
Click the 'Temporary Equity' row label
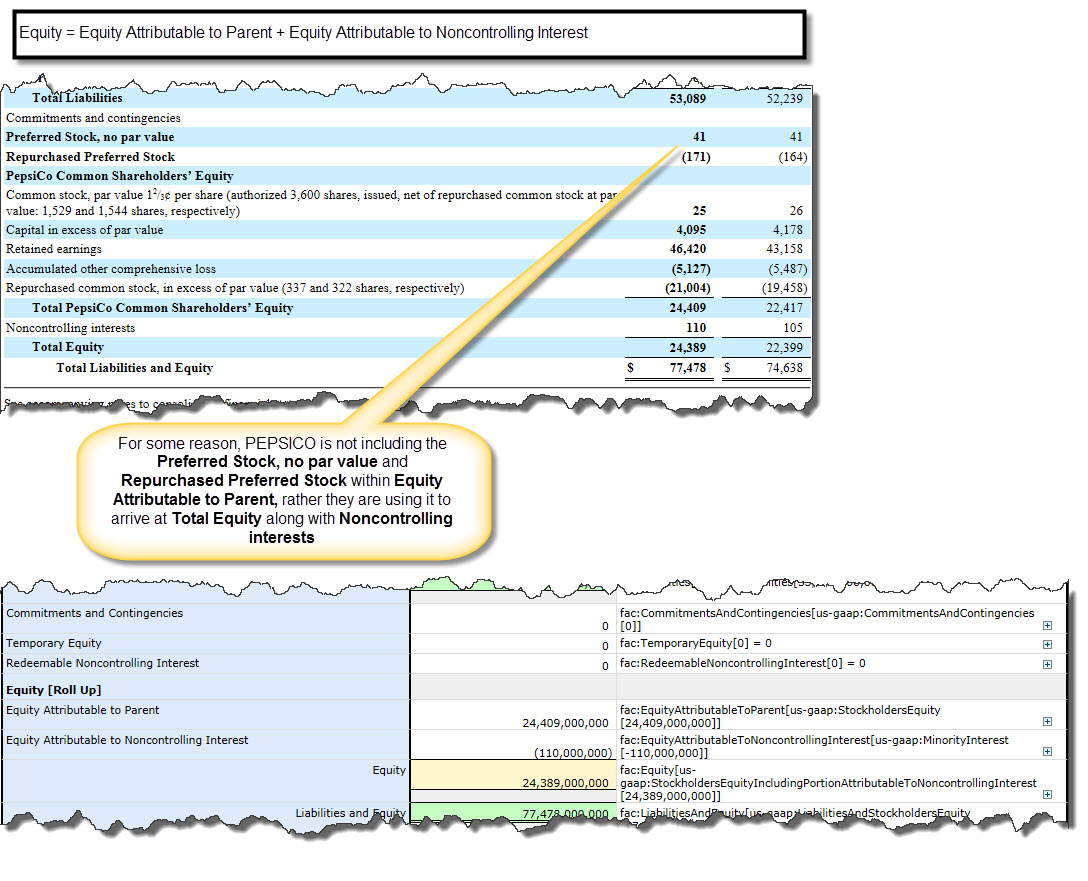pyautogui.click(x=53, y=643)
